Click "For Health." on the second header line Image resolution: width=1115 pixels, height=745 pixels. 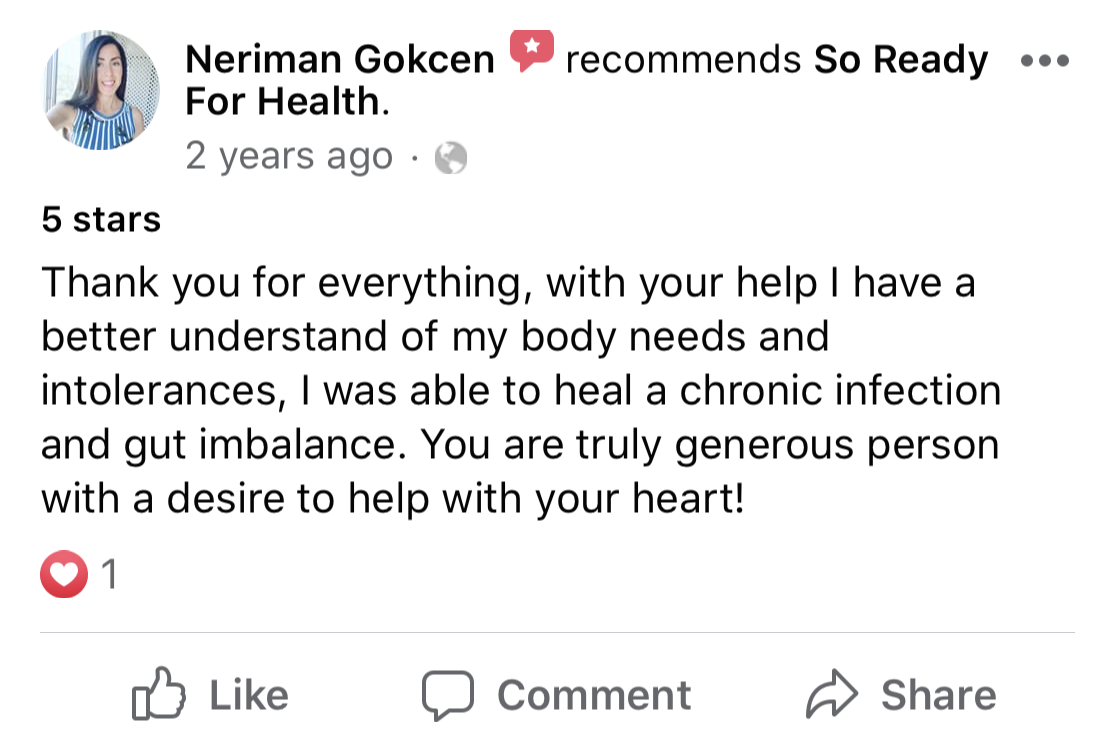coord(287,102)
